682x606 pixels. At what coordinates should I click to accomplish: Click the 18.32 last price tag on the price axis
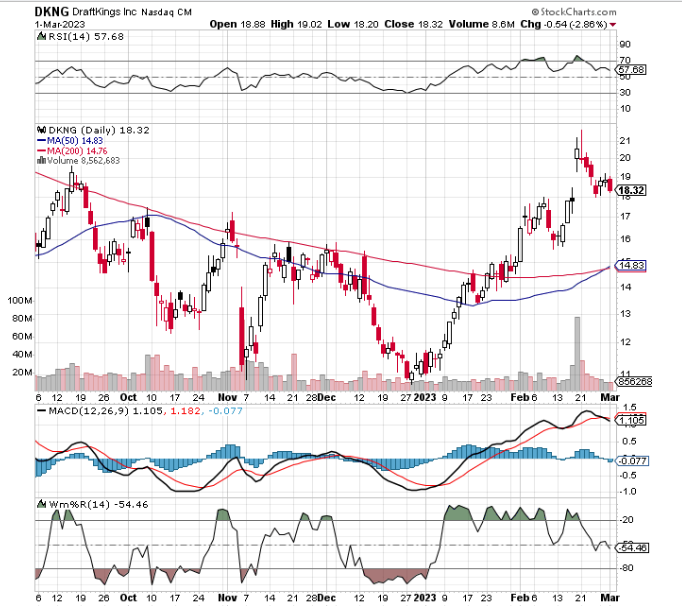point(631,191)
